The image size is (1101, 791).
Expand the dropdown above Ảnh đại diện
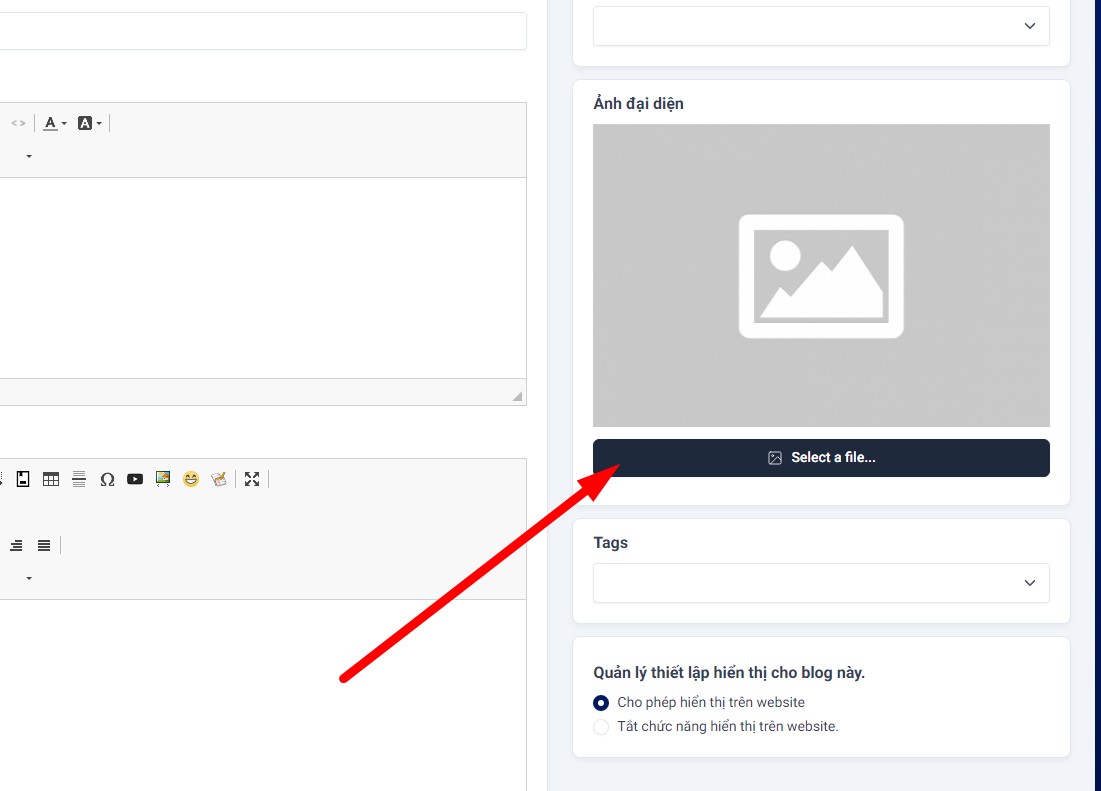point(821,26)
